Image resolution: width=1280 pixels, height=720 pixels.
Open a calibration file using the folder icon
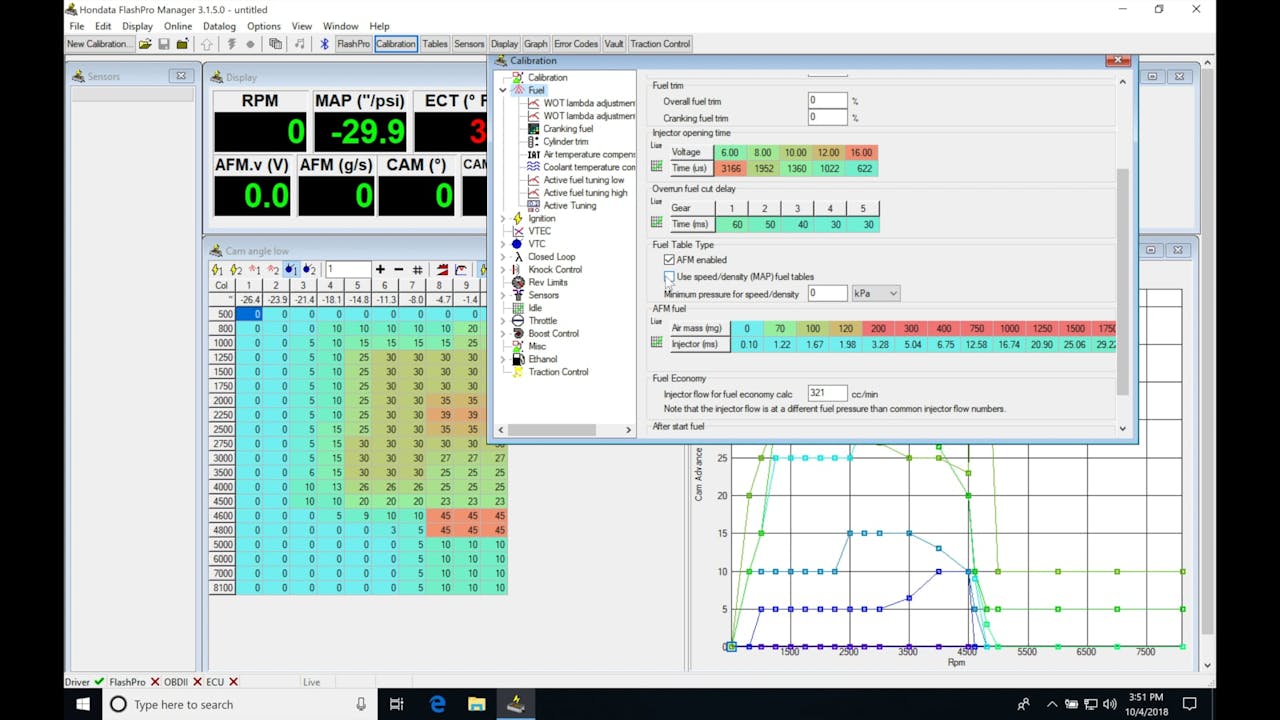pyautogui.click(x=145, y=43)
